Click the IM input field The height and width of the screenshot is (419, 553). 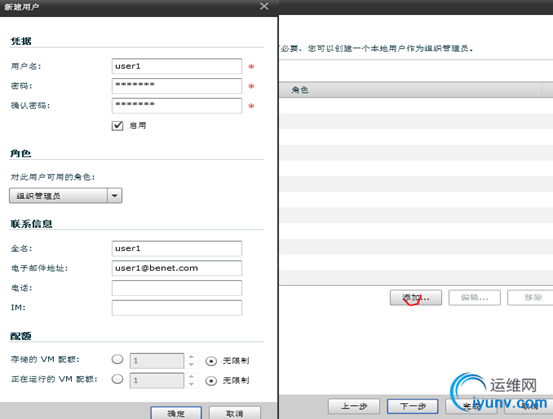click(177, 308)
